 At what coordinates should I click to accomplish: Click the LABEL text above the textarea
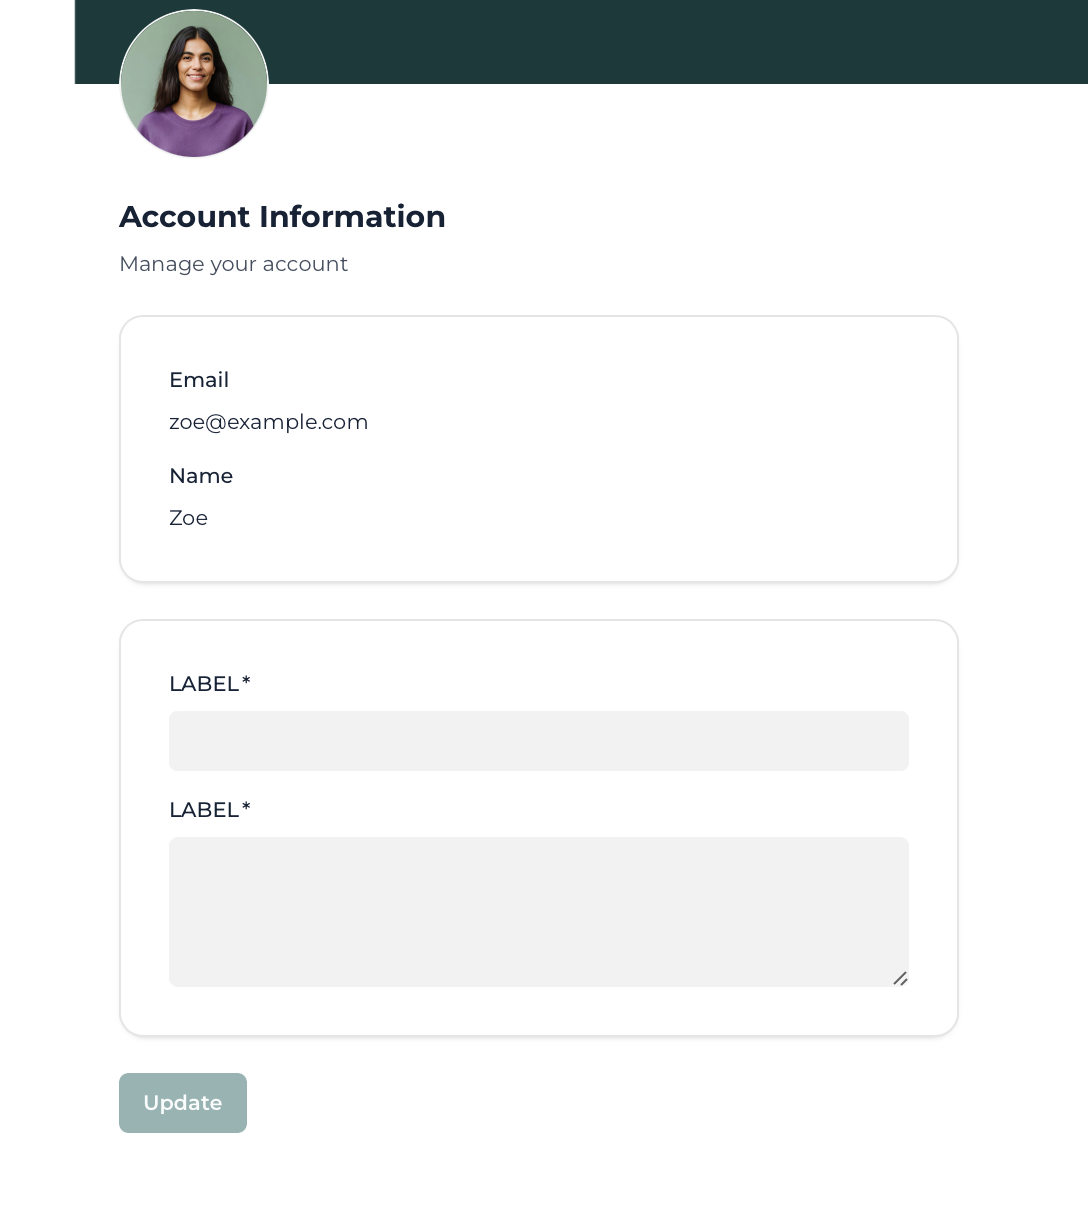[x=203, y=810]
